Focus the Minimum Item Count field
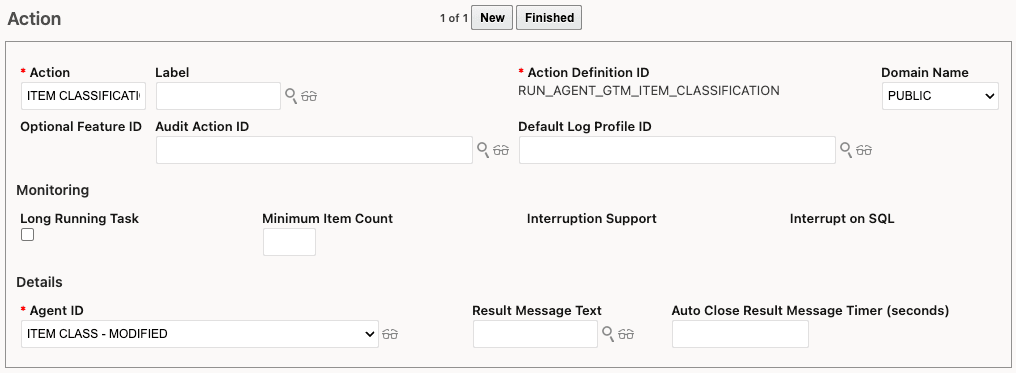This screenshot has width=1016, height=373. click(289, 242)
